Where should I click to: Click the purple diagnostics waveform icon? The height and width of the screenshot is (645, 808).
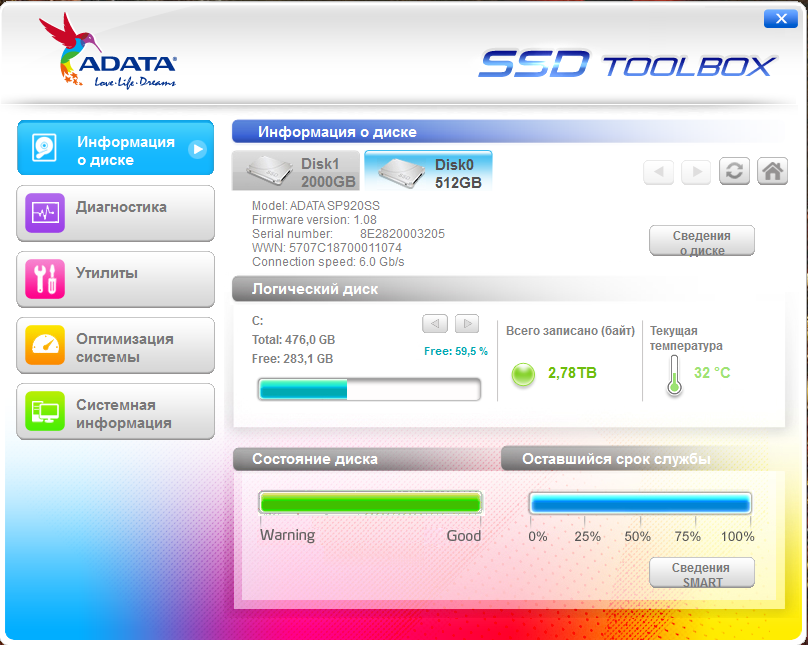click(45, 213)
